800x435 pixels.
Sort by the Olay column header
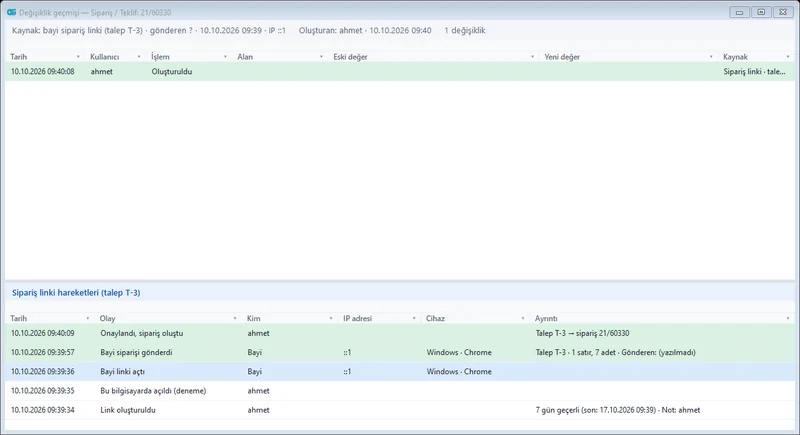[x=107, y=318]
